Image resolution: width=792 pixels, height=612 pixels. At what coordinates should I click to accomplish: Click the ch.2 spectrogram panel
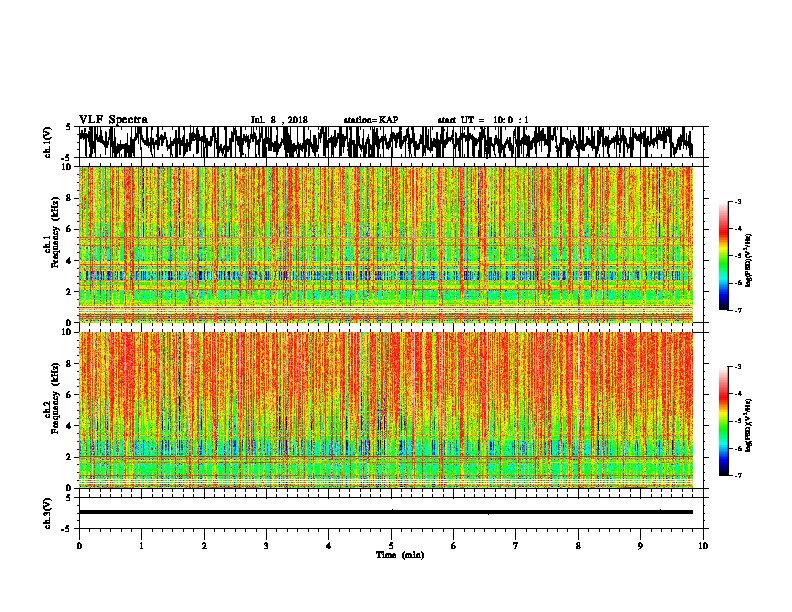pos(386,410)
